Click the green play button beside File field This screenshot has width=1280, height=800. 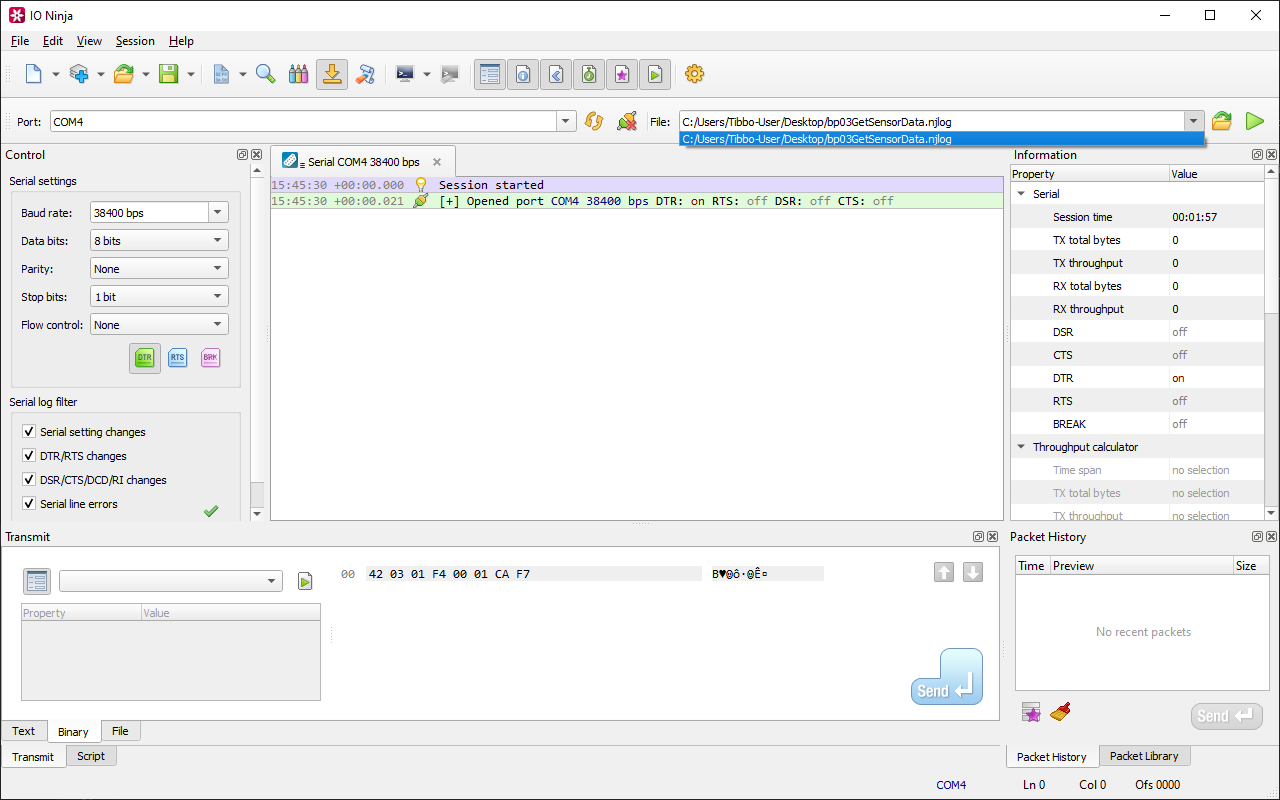pyautogui.click(x=1254, y=121)
